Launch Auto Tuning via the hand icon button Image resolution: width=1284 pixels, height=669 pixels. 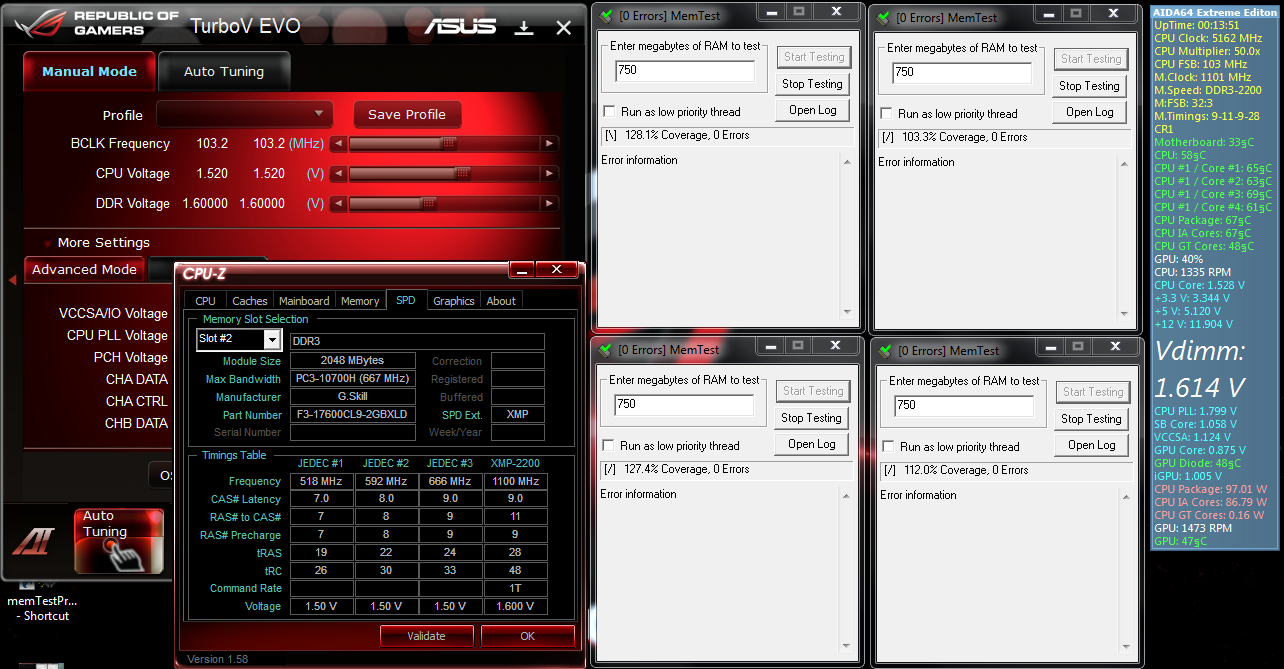click(119, 541)
